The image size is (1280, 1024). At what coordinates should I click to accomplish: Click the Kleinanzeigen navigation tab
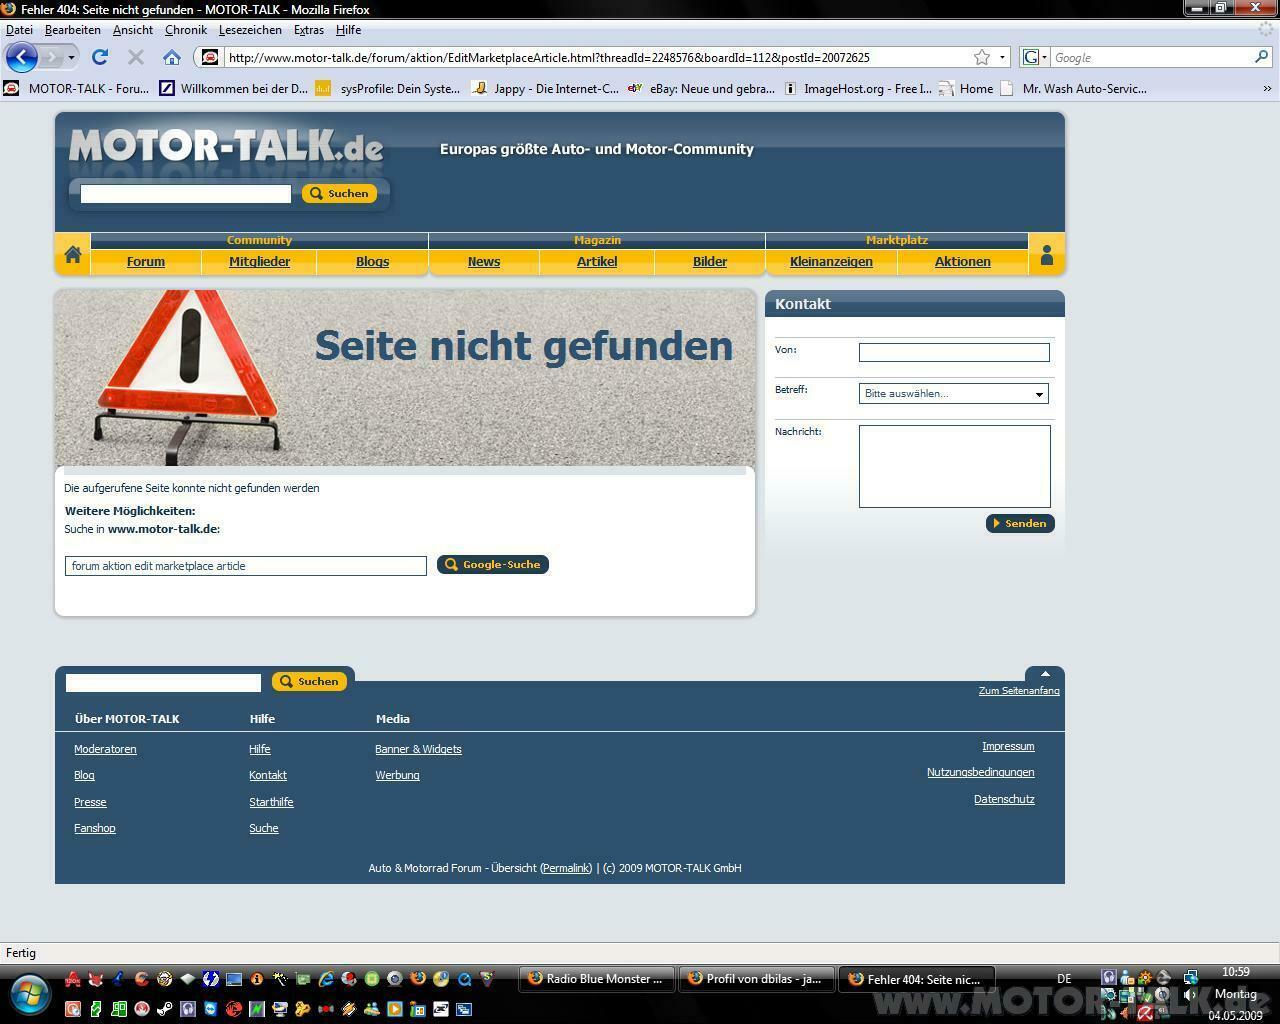(x=831, y=261)
